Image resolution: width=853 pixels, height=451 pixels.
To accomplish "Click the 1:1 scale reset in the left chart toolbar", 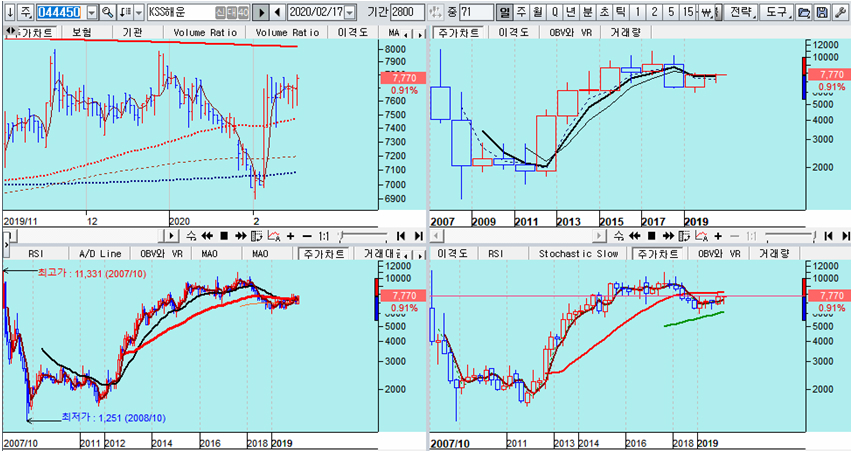I will 324,236.
